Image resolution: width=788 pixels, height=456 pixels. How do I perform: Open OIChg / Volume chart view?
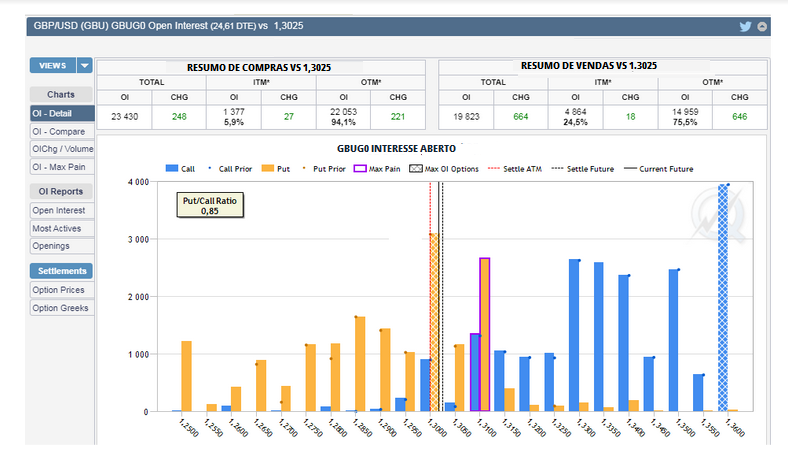(62, 149)
